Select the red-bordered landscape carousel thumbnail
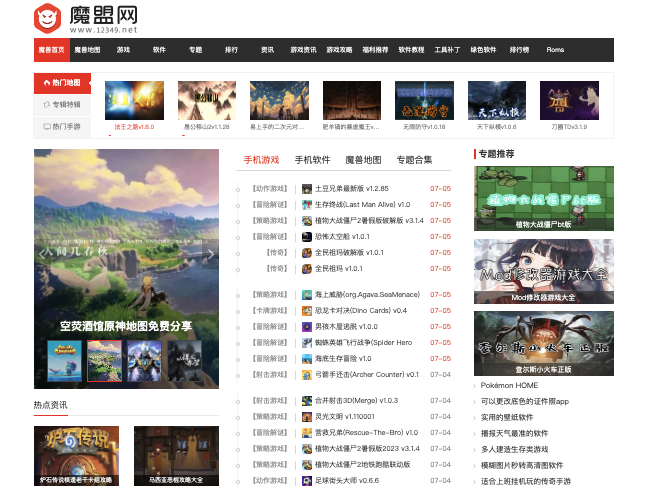Image resolution: width=649 pixels, height=500 pixels. point(105,361)
